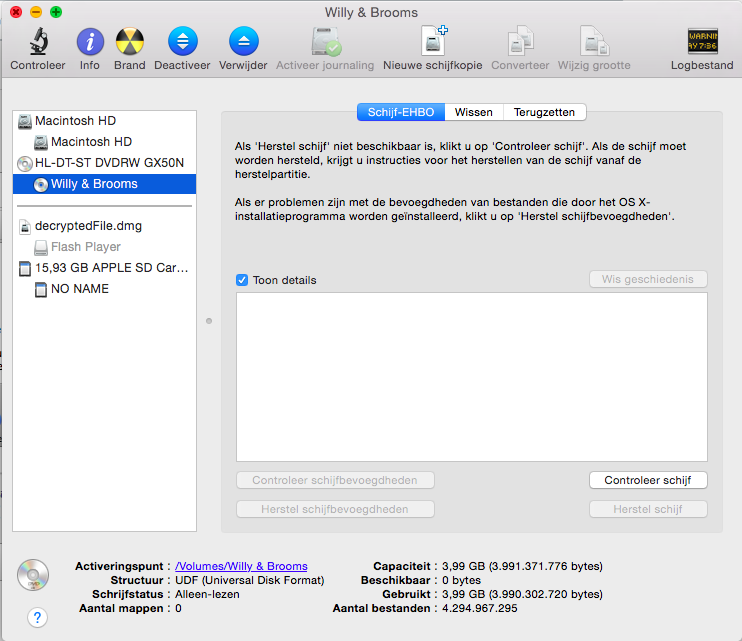Viewport: 742px width, 641px height.
Task: Switch to the Terugzetten tab
Action: (545, 112)
